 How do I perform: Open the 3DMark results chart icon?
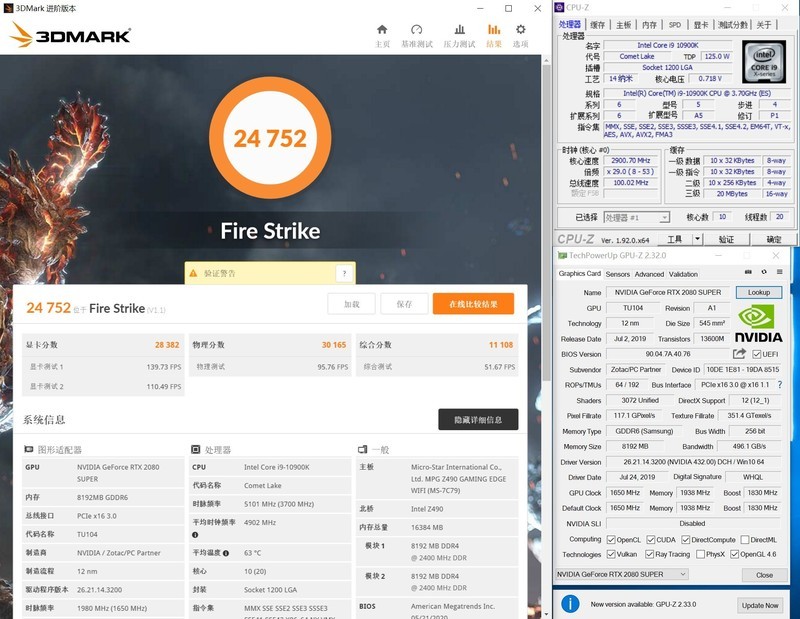tap(494, 30)
